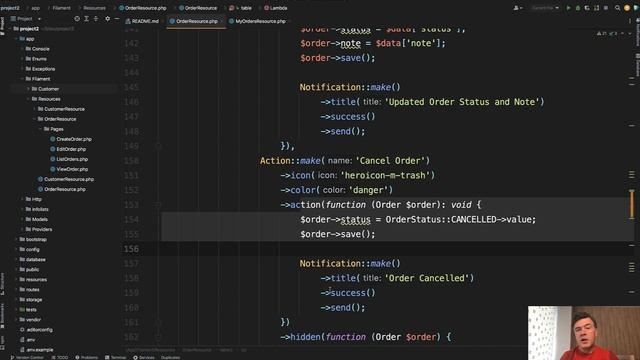Click the OrderResource class breadcrumb

pyautogui.click(x=198, y=8)
